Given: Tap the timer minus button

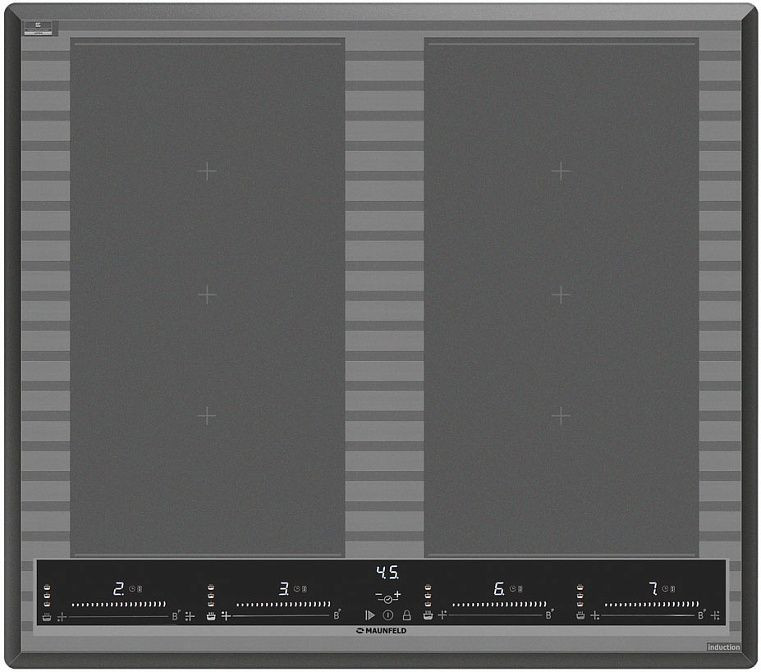Looking at the screenshot, I should (379, 596).
